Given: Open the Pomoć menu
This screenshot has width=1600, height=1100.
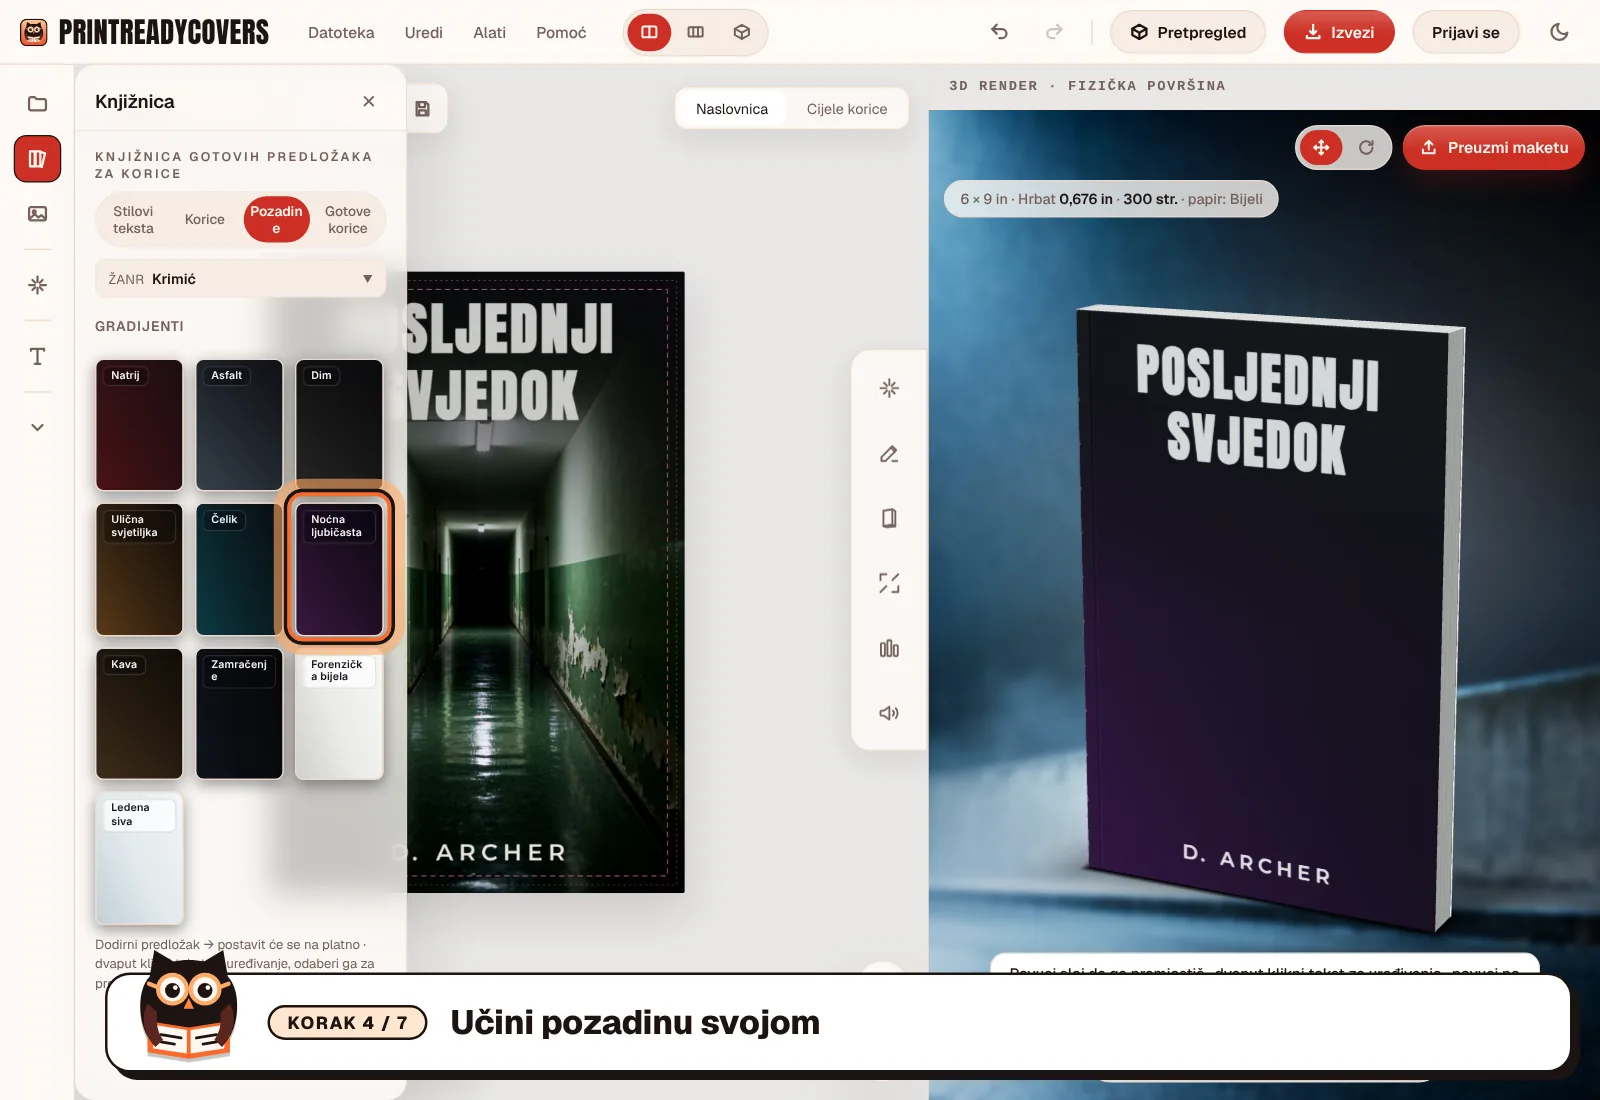Looking at the screenshot, I should pyautogui.click(x=561, y=33).
